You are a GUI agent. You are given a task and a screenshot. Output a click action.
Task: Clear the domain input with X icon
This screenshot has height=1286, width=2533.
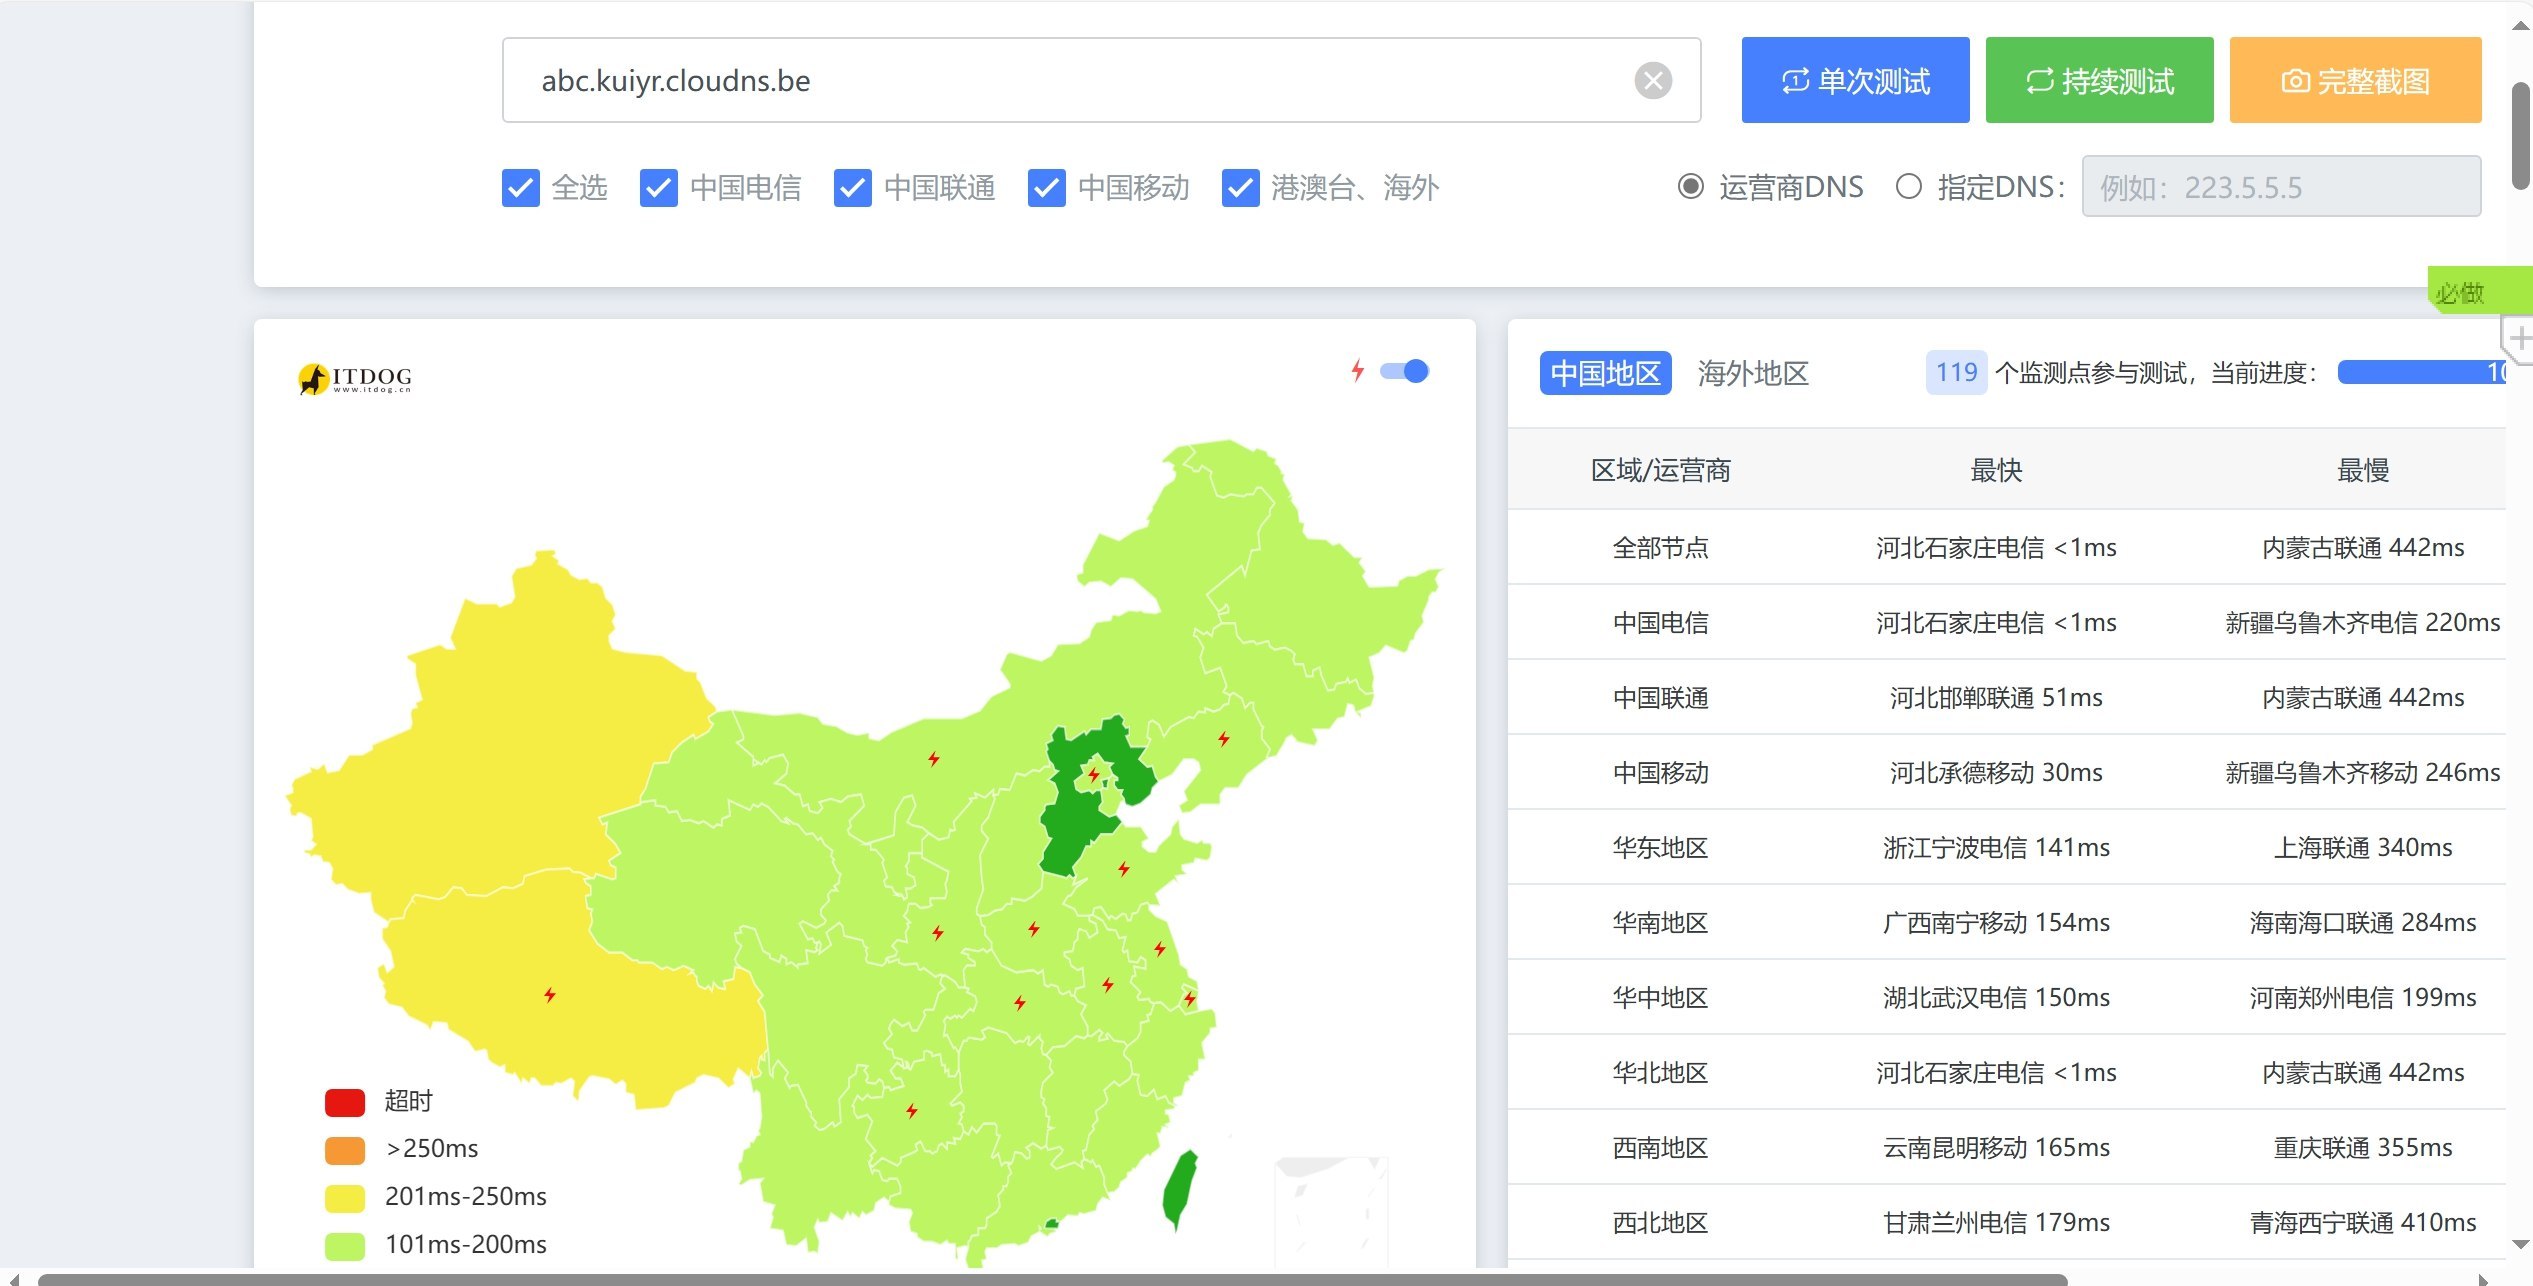(1652, 80)
